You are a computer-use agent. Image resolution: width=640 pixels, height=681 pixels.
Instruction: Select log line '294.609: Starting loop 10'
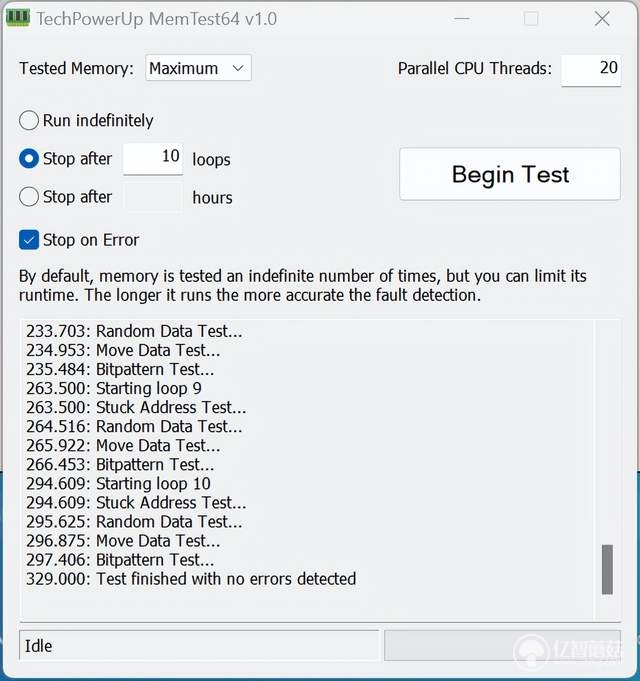(118, 483)
